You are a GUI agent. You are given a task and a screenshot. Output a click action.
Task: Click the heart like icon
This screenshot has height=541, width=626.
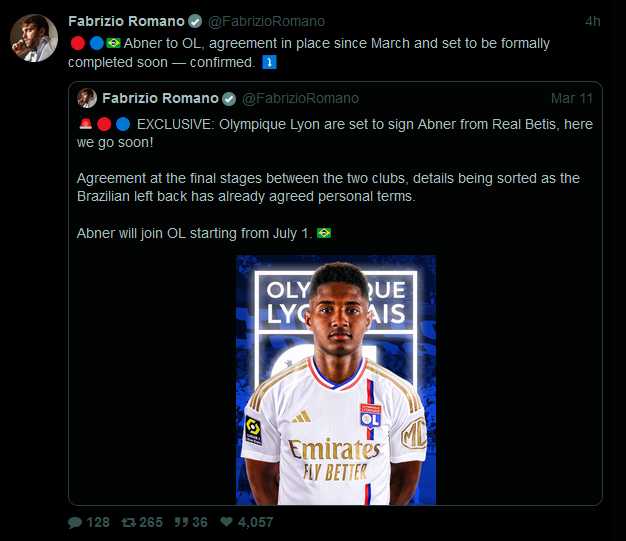pos(226,521)
